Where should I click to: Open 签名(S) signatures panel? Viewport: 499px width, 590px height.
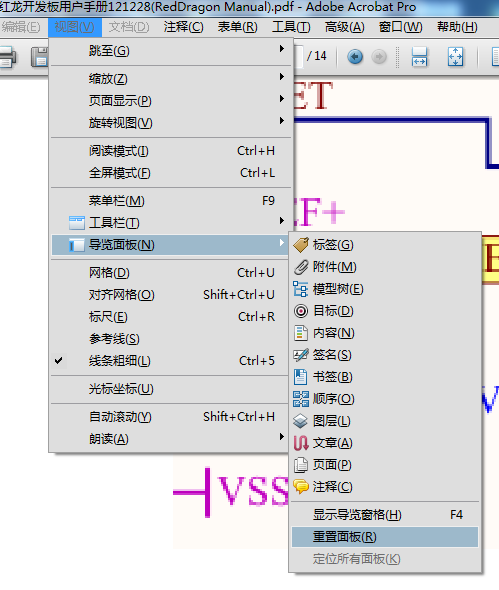[385, 355]
